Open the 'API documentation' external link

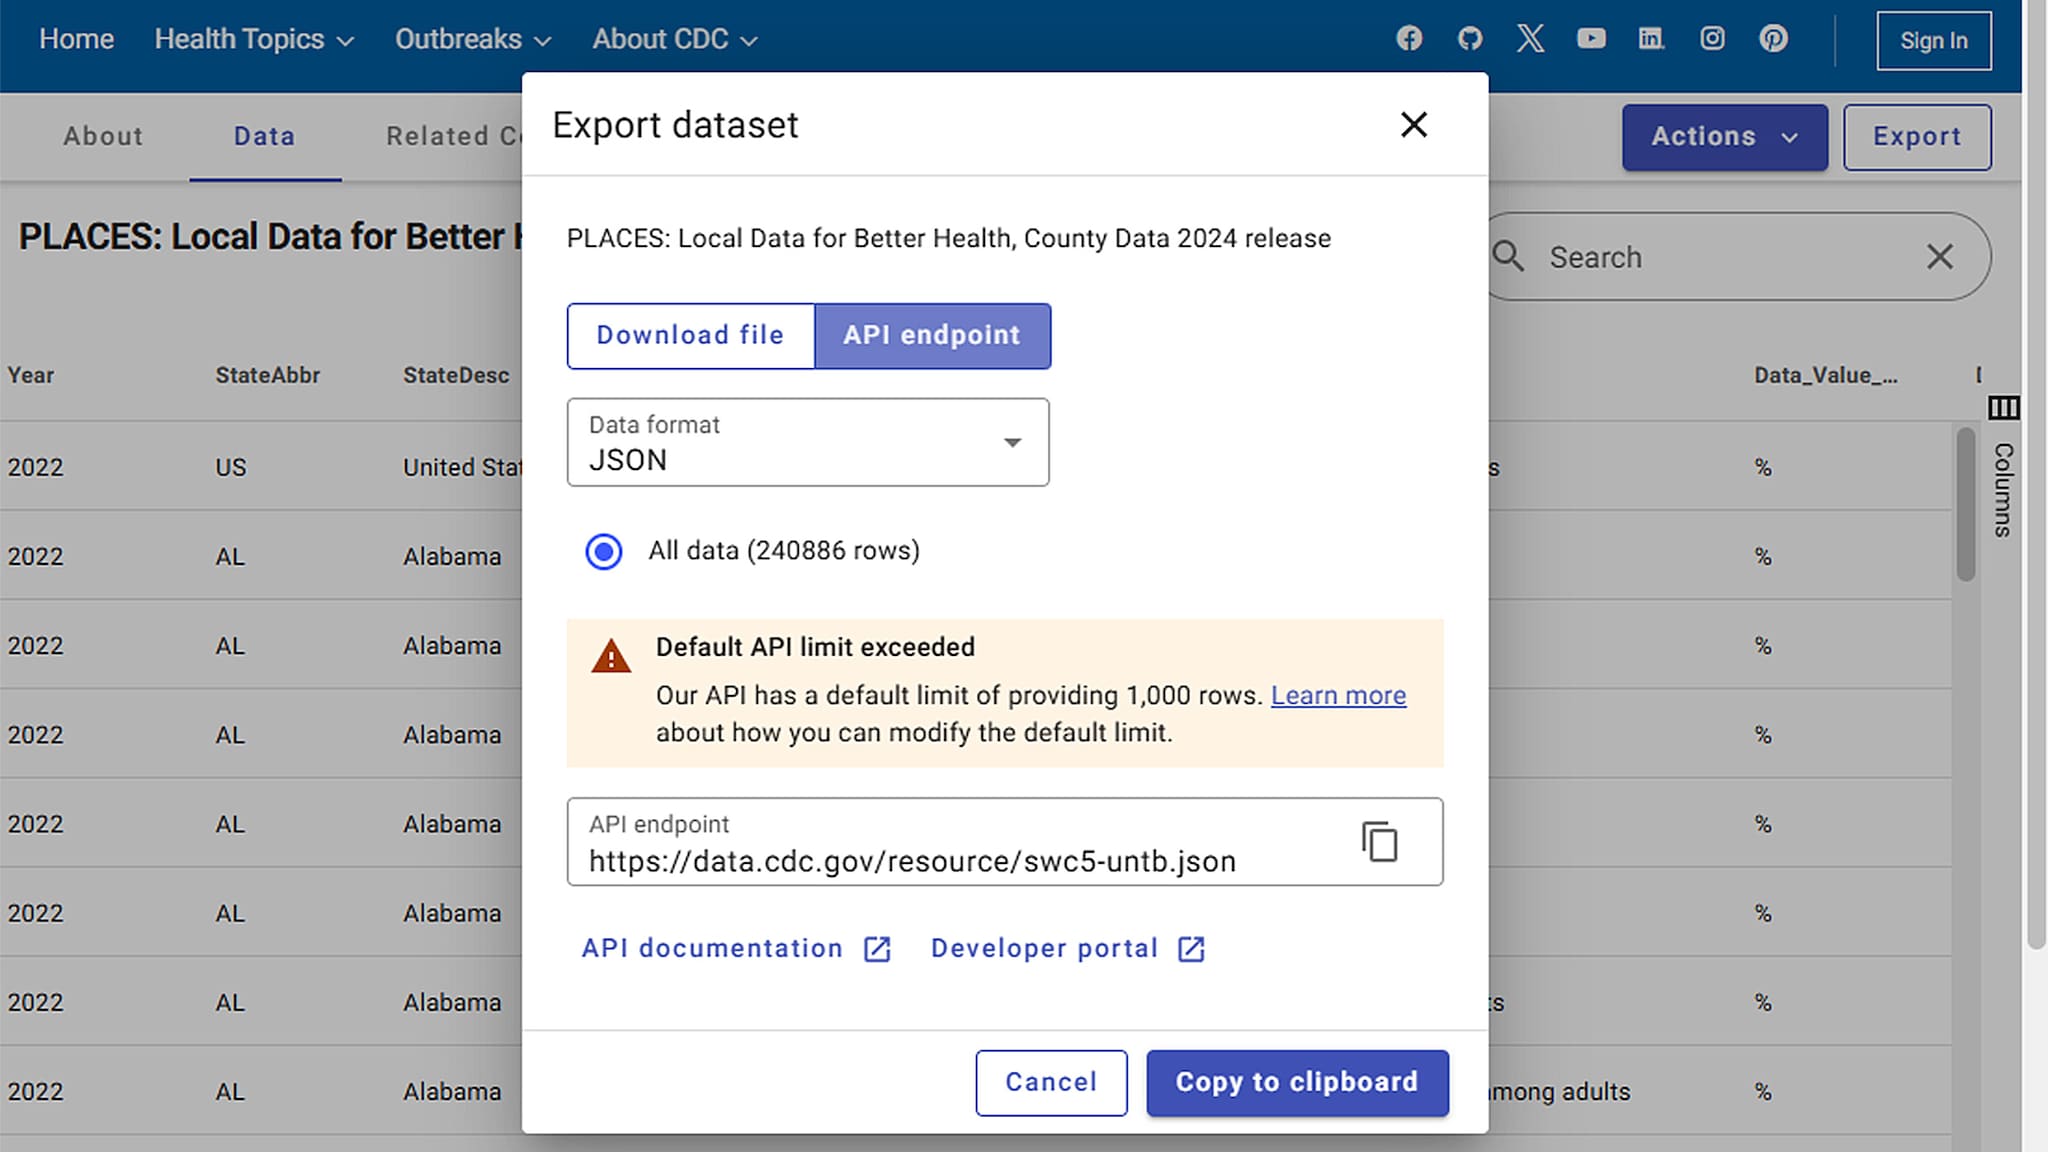pyautogui.click(x=736, y=947)
